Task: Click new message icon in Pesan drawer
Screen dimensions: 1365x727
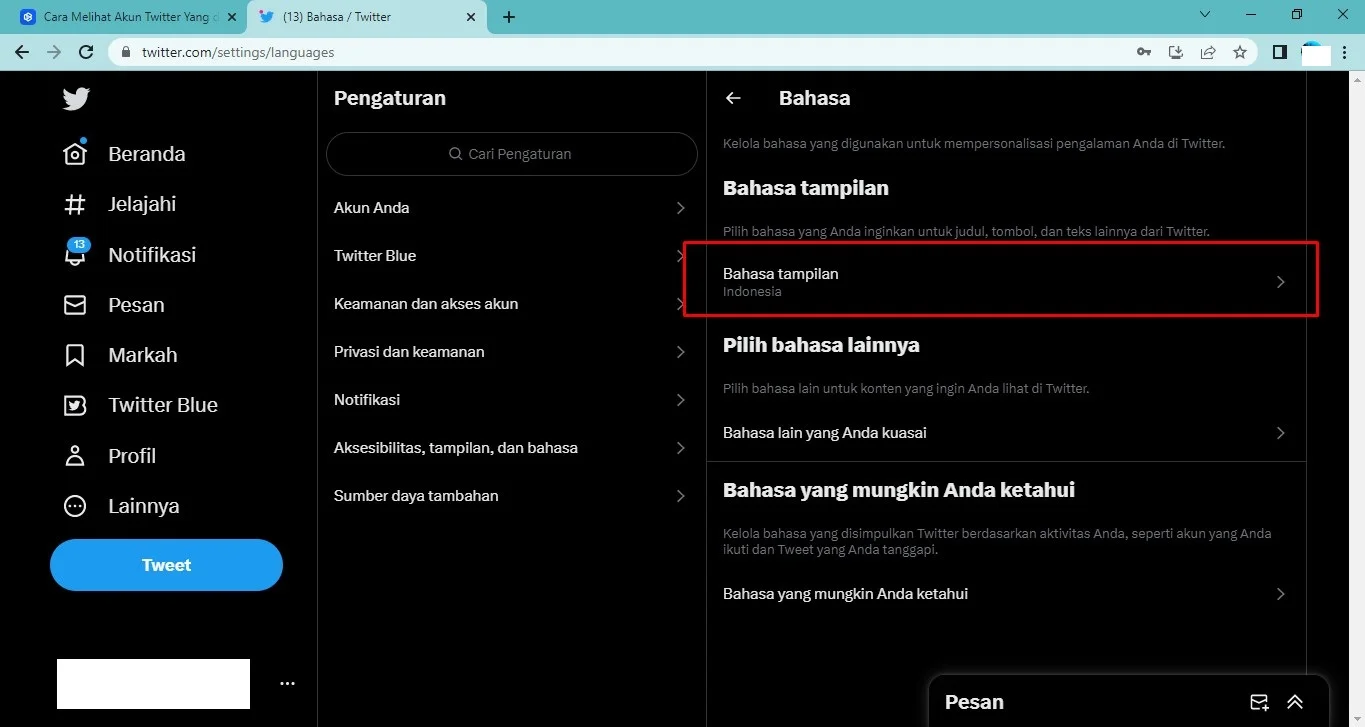Action: coord(1259,702)
